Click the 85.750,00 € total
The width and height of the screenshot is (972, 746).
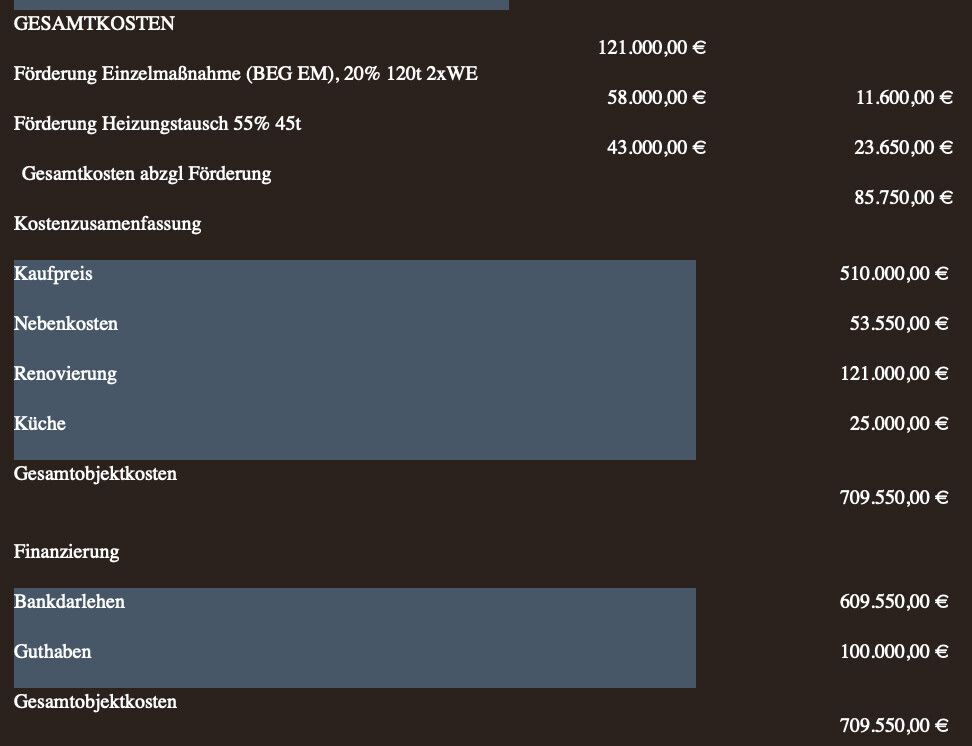(x=903, y=197)
